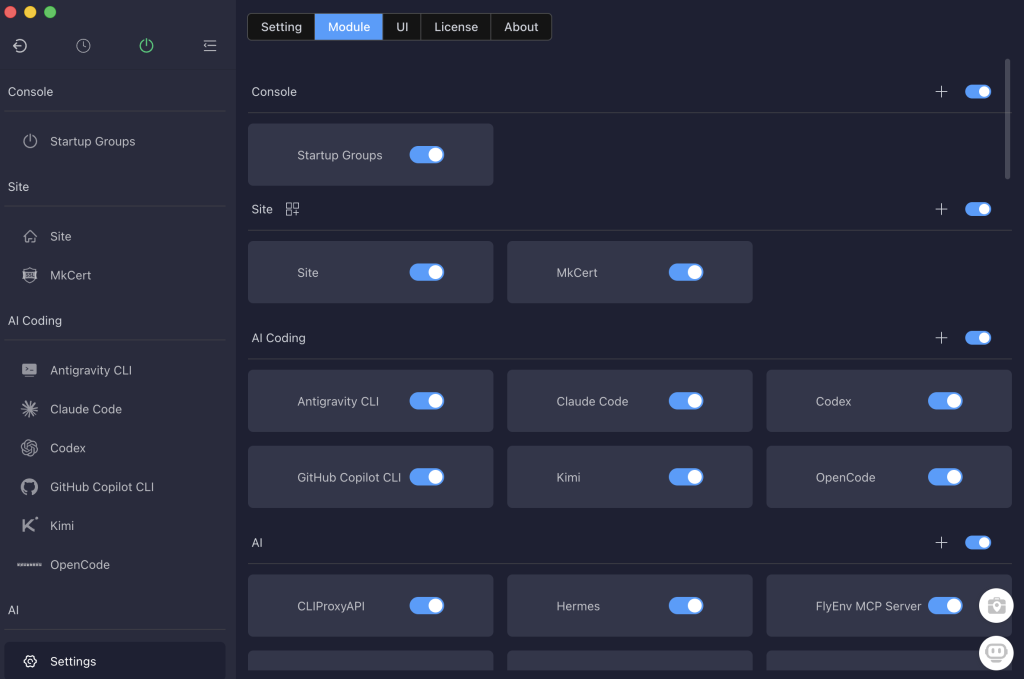Turn off the CLIProxyAPI module switch
The width and height of the screenshot is (1024, 679).
pos(426,606)
